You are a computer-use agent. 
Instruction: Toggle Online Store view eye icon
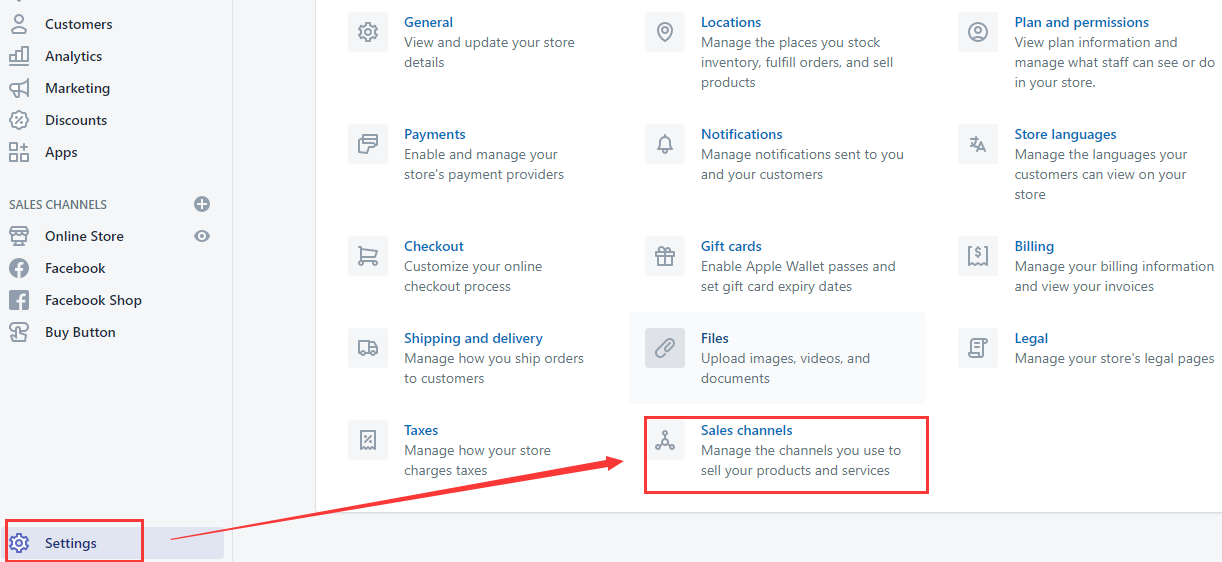click(x=202, y=236)
